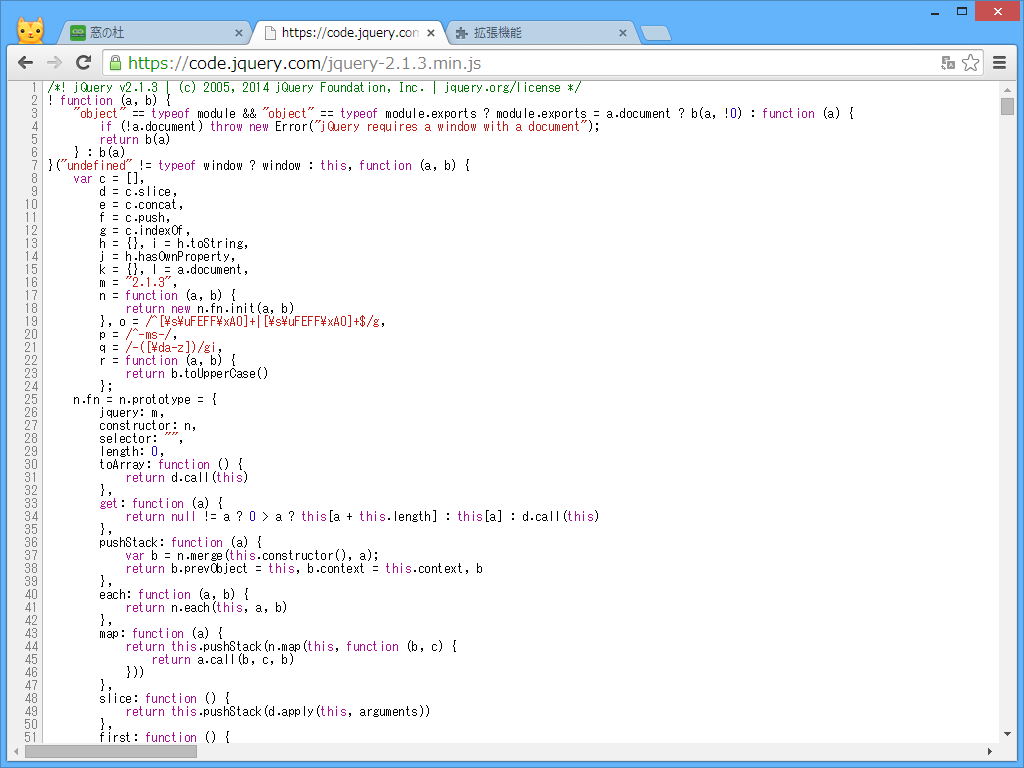Click 'return d.call(this)' on line 31
The width and height of the screenshot is (1024, 768).
(187, 477)
